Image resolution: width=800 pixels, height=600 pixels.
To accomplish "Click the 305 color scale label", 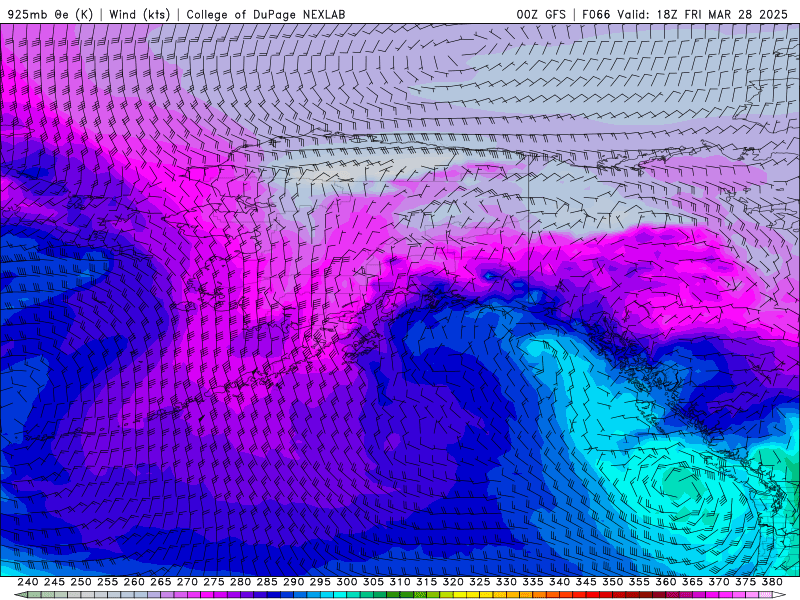I will tap(373, 582).
